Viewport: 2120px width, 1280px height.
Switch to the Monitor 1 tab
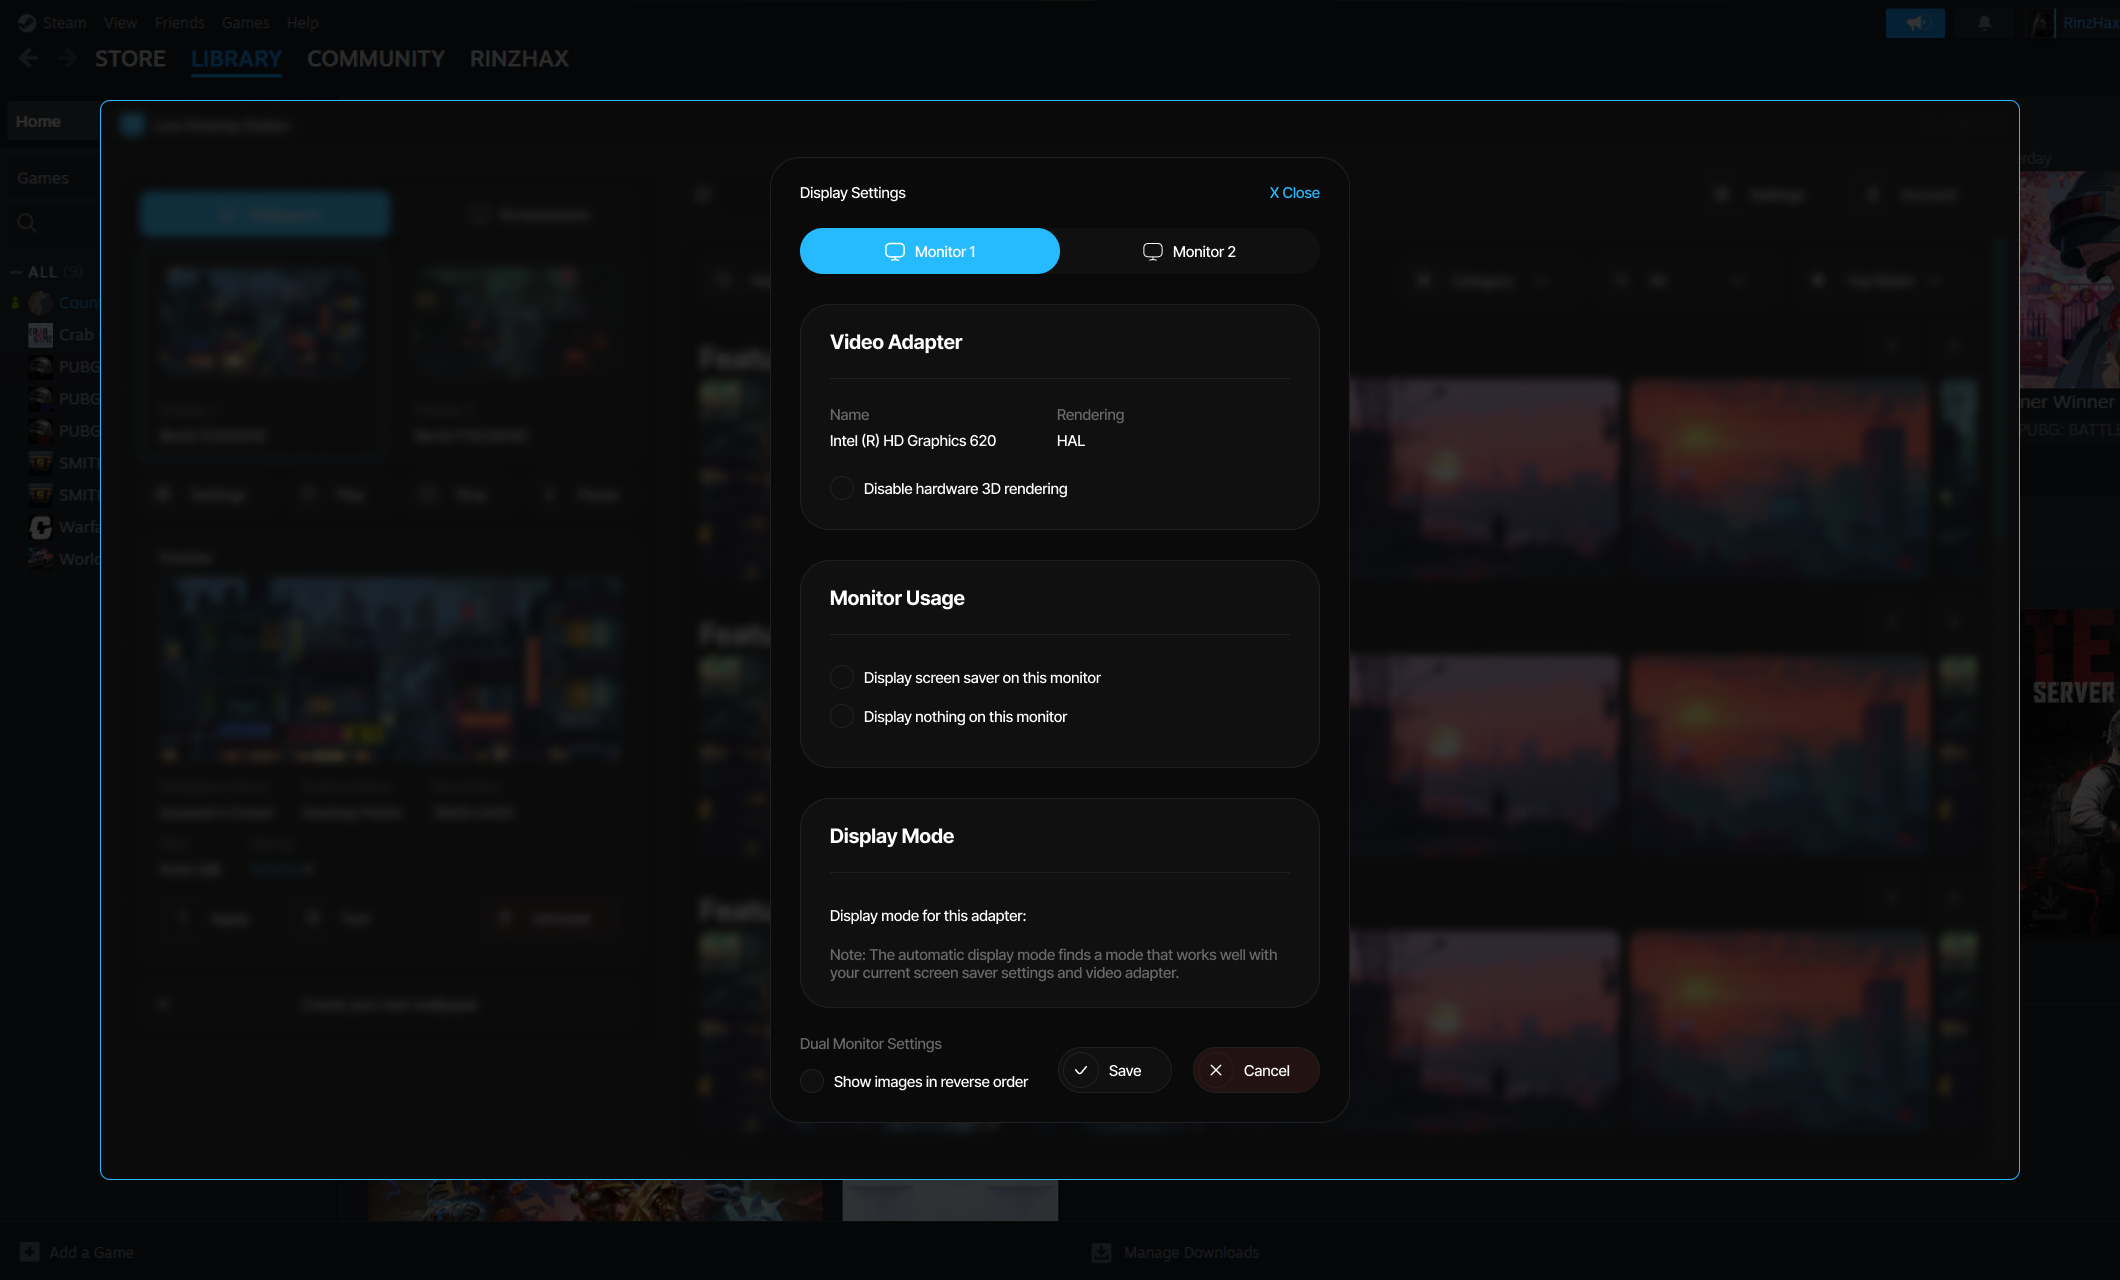929,251
